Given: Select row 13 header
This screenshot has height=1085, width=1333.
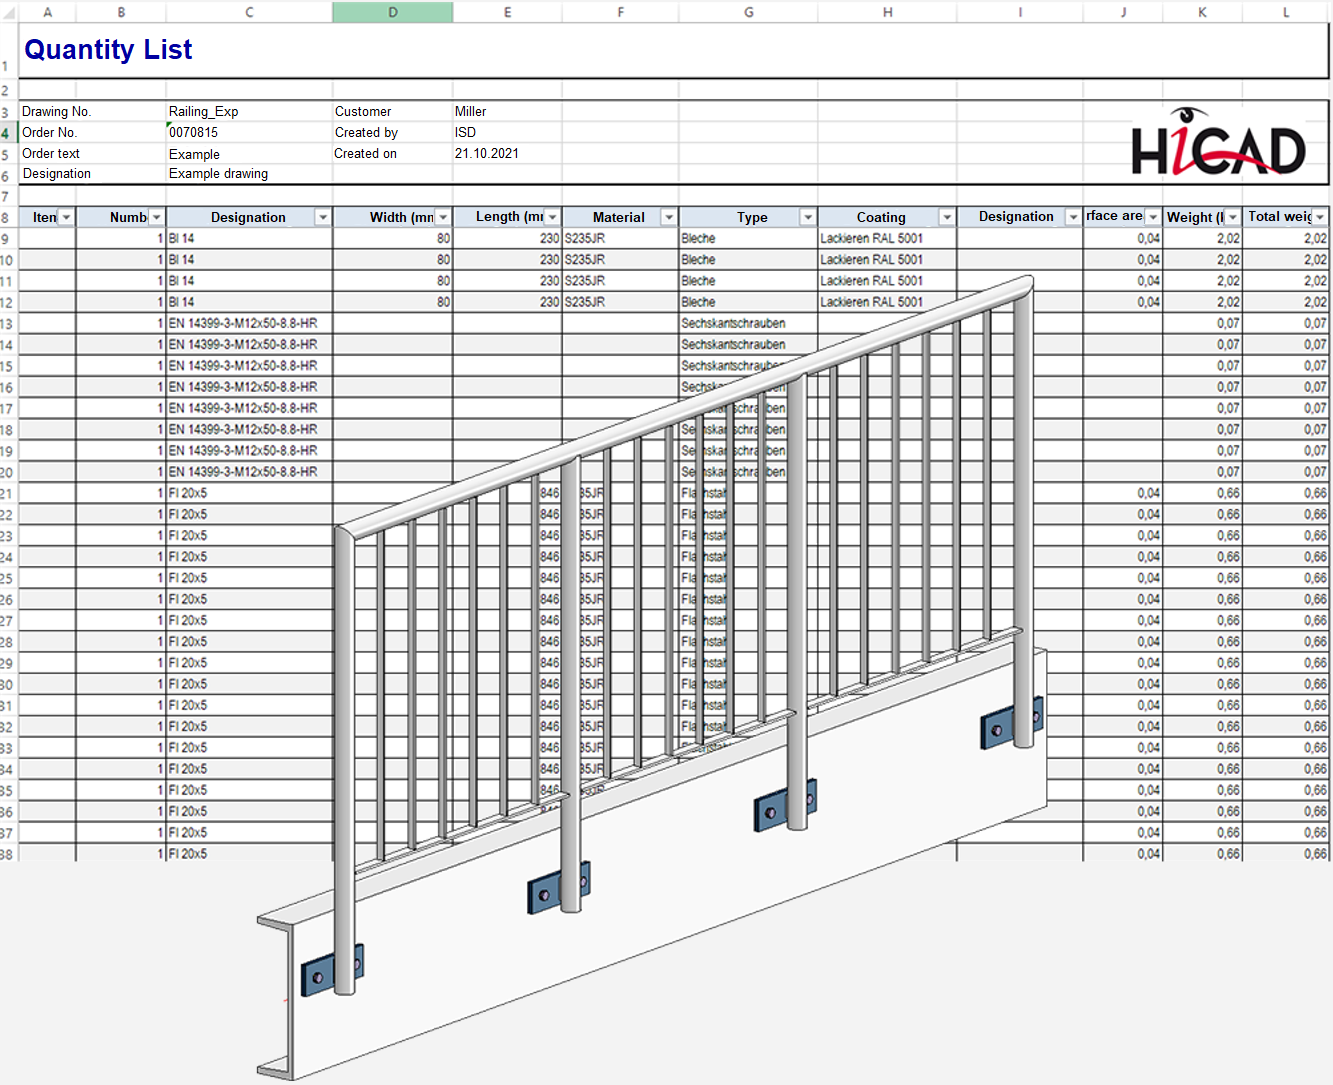Looking at the screenshot, I should click(8, 324).
